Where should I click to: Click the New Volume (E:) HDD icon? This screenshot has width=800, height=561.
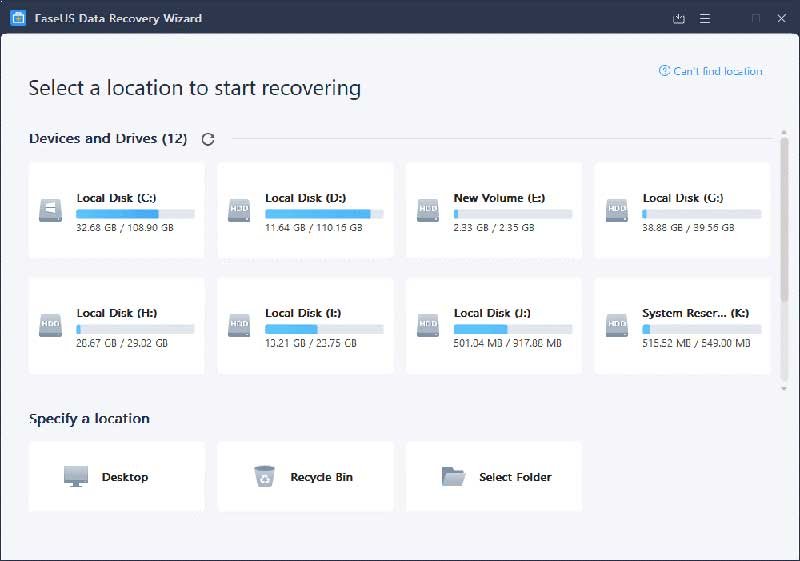click(x=428, y=210)
